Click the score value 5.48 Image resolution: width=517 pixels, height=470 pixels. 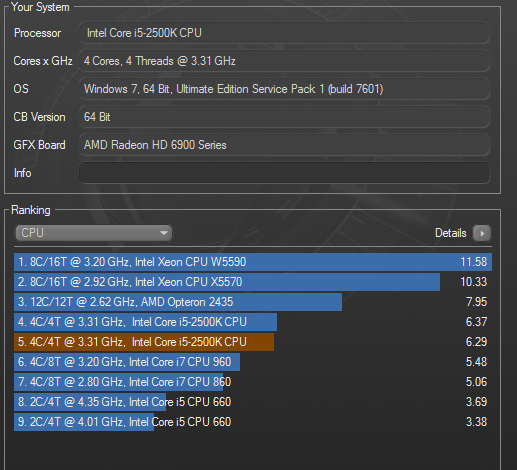(x=476, y=362)
